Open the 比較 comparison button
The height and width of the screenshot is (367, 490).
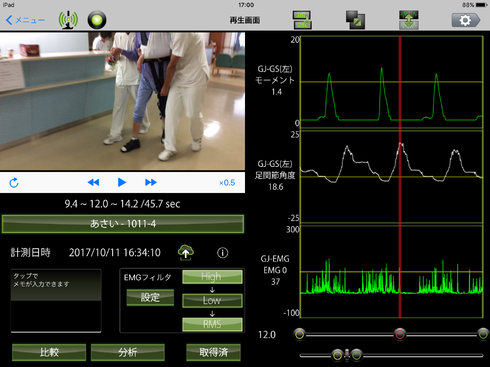(49, 352)
